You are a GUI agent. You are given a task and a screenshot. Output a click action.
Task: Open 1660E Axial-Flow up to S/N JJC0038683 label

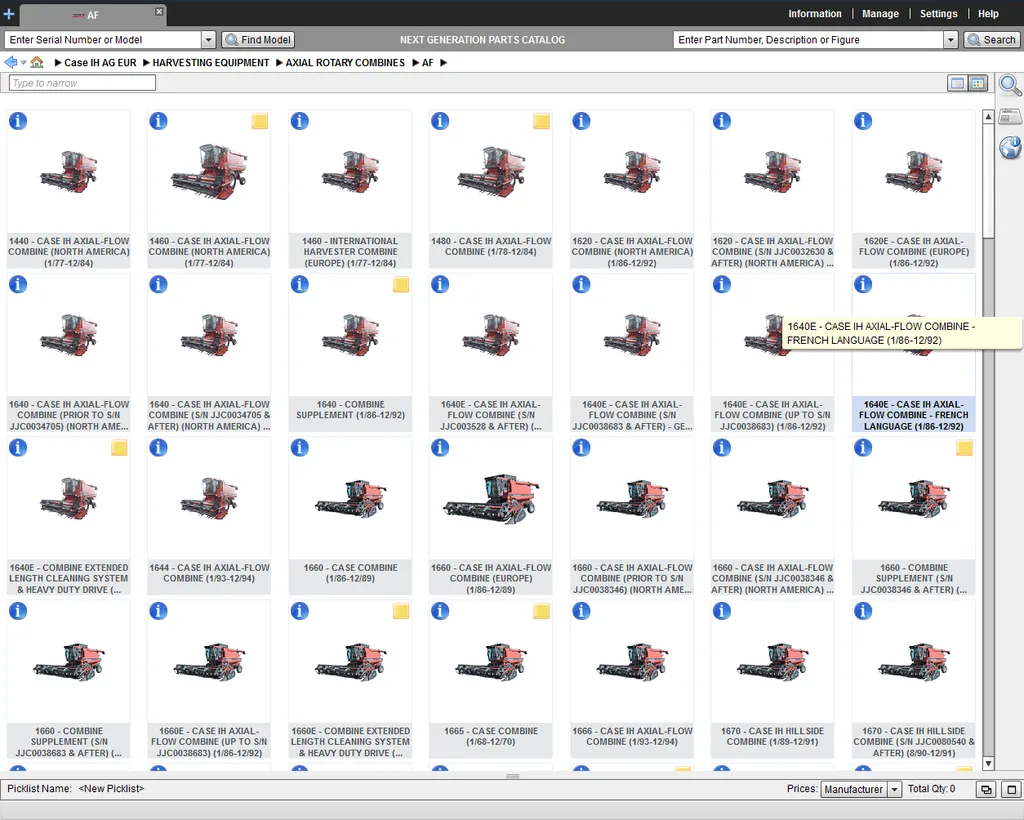pos(209,741)
